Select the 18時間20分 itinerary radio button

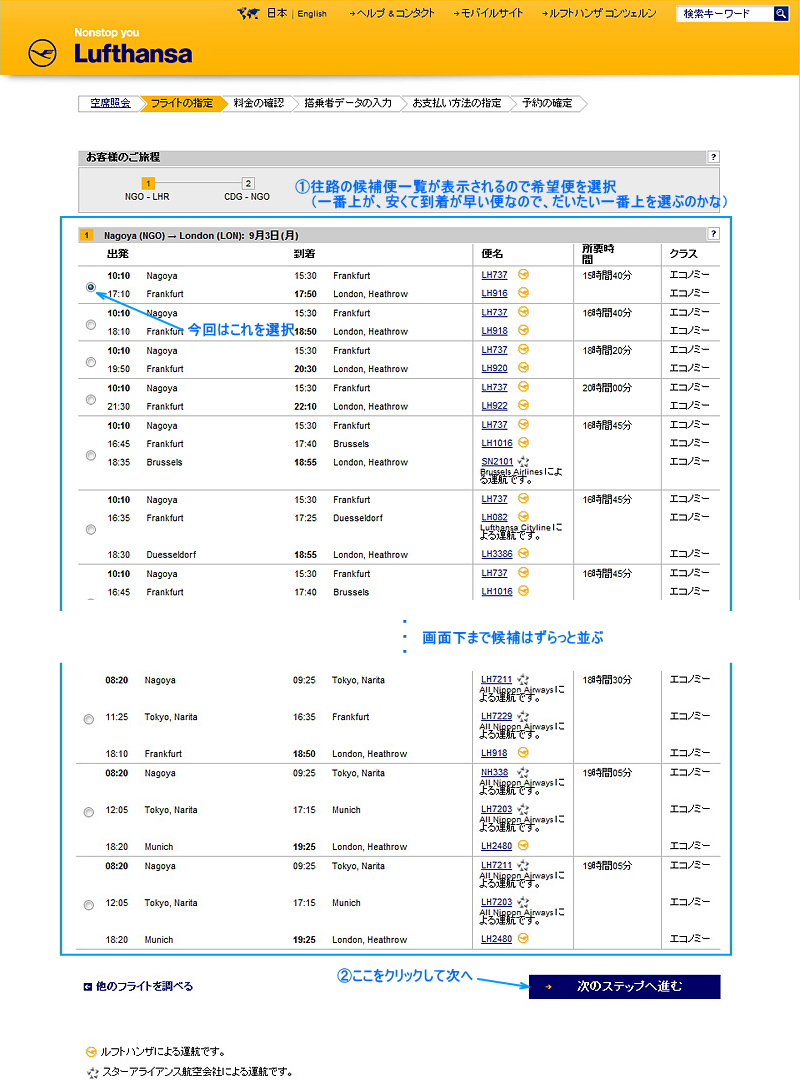(91, 362)
